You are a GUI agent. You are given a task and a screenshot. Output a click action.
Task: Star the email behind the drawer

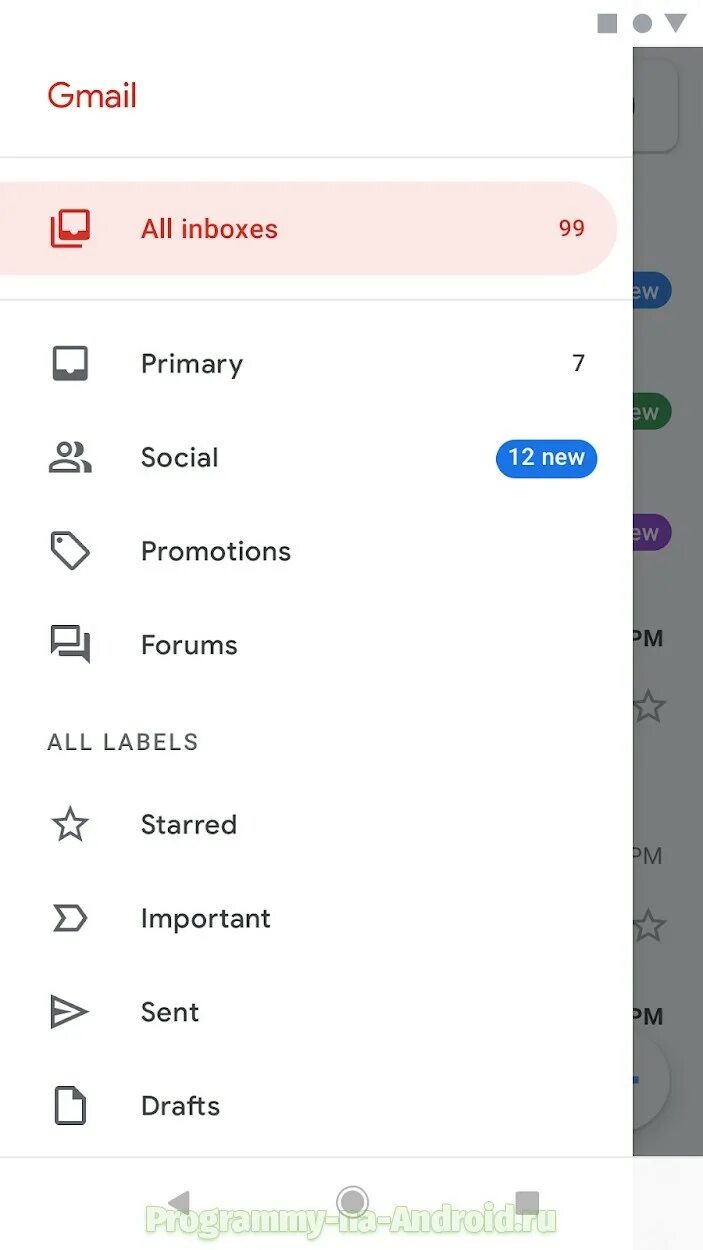650,708
